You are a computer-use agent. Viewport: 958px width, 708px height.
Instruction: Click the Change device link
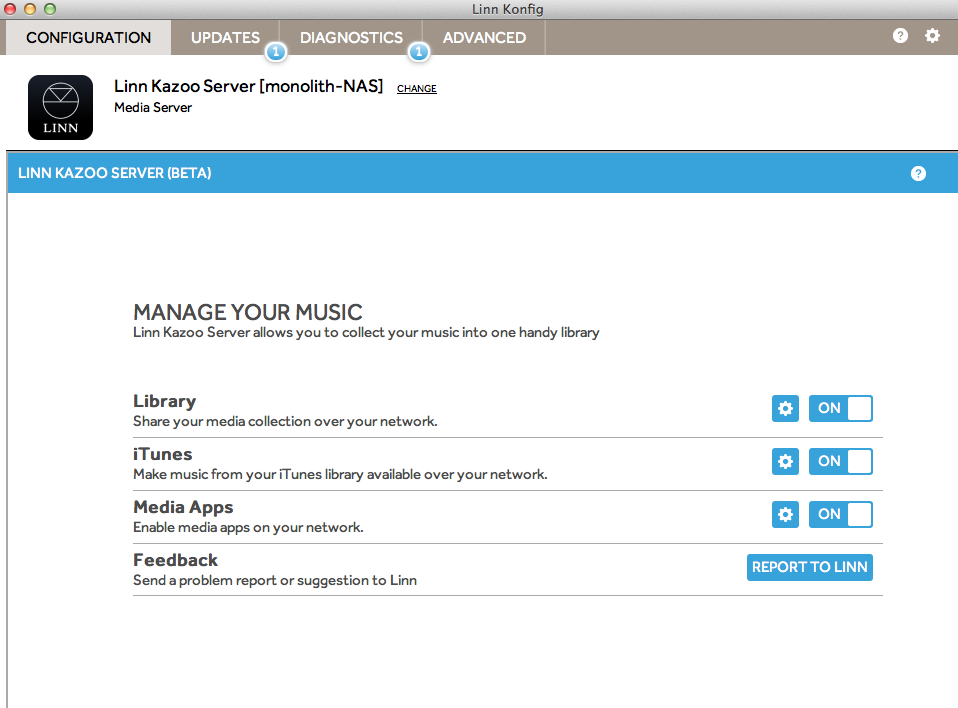417,89
